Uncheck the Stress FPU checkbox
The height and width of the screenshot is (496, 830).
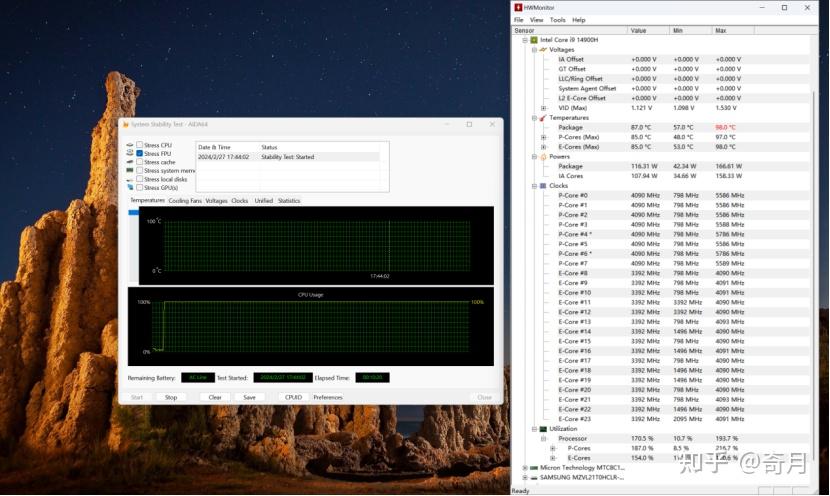click(140, 153)
